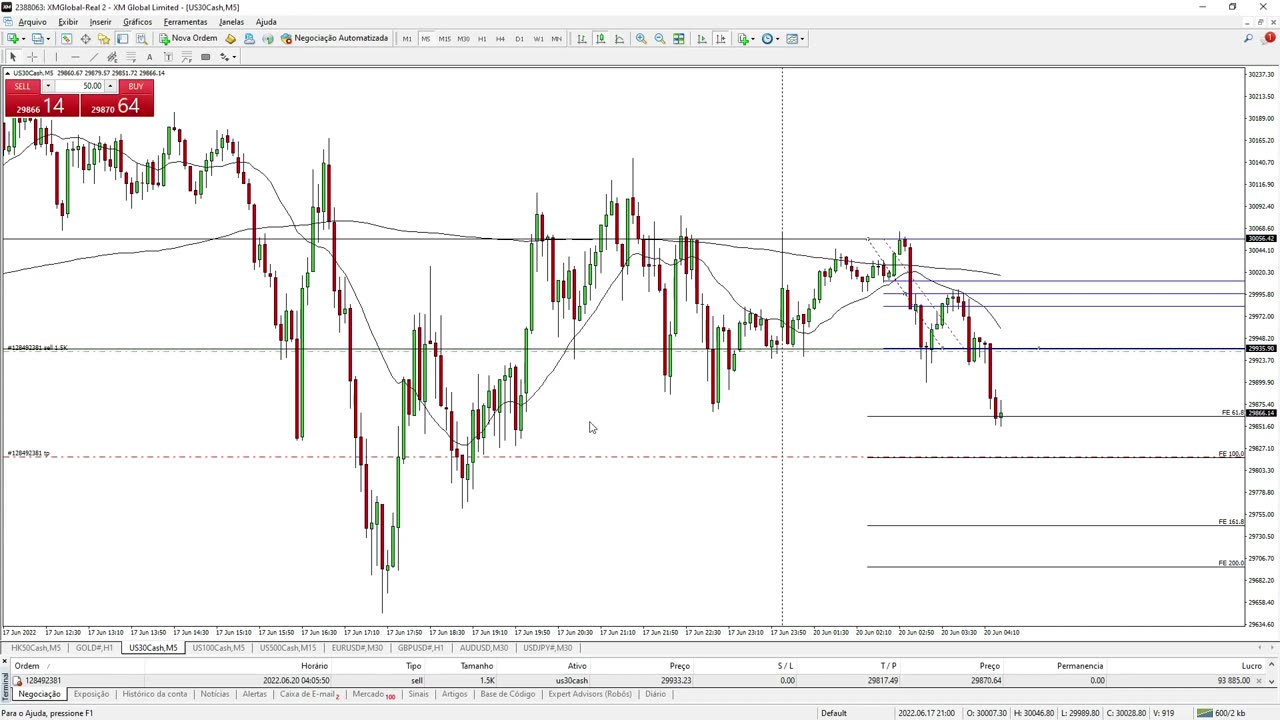Toggle Negociação Automatizada button
1280x720 pixels.
[x=334, y=38]
